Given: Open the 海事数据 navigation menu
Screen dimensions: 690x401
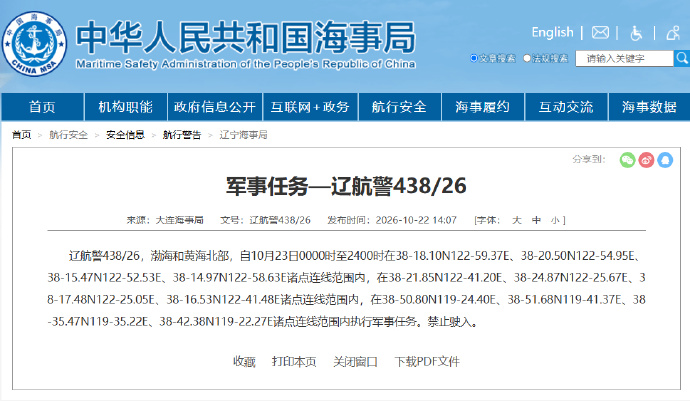Looking at the screenshot, I should 649,107.
